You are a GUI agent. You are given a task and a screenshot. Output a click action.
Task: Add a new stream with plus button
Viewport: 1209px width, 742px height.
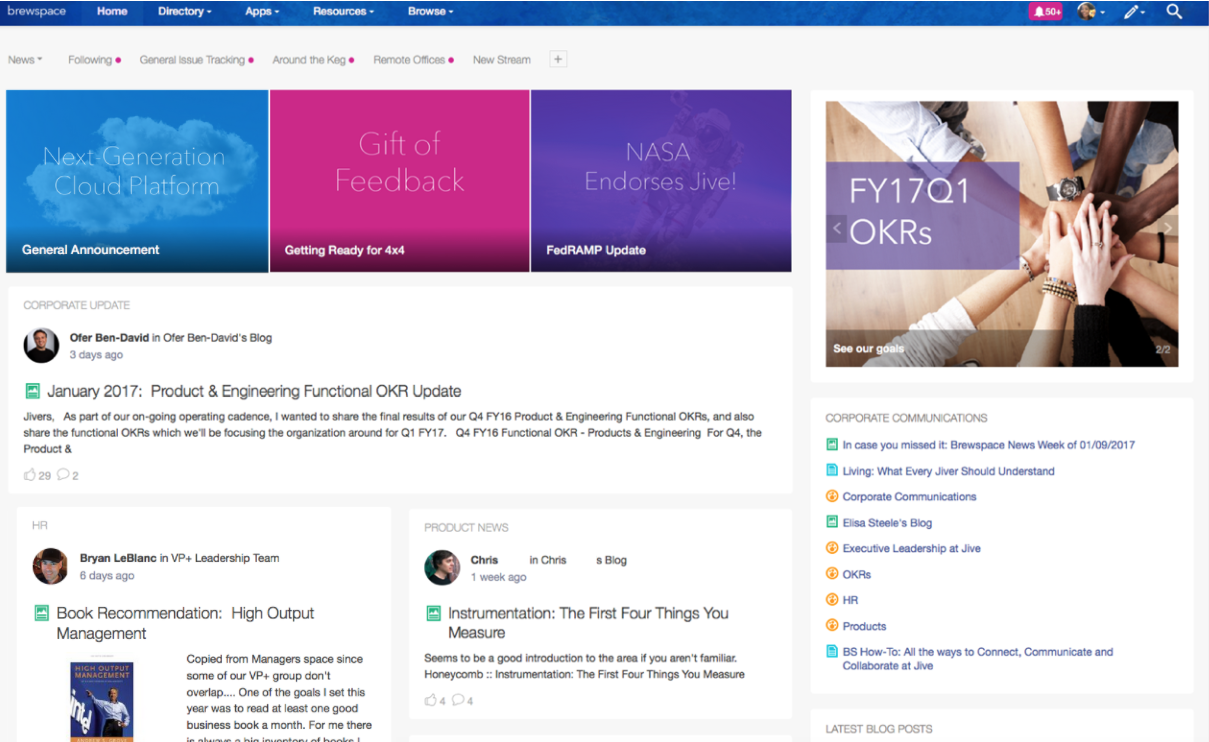coord(558,60)
